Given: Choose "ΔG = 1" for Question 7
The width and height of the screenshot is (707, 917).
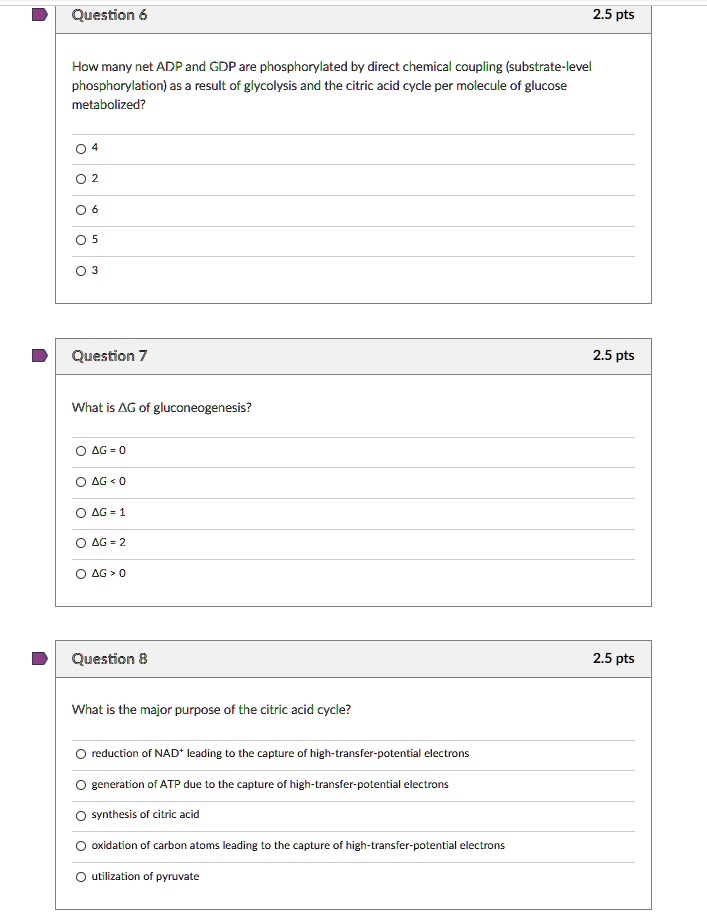Looking at the screenshot, I should [x=80, y=512].
